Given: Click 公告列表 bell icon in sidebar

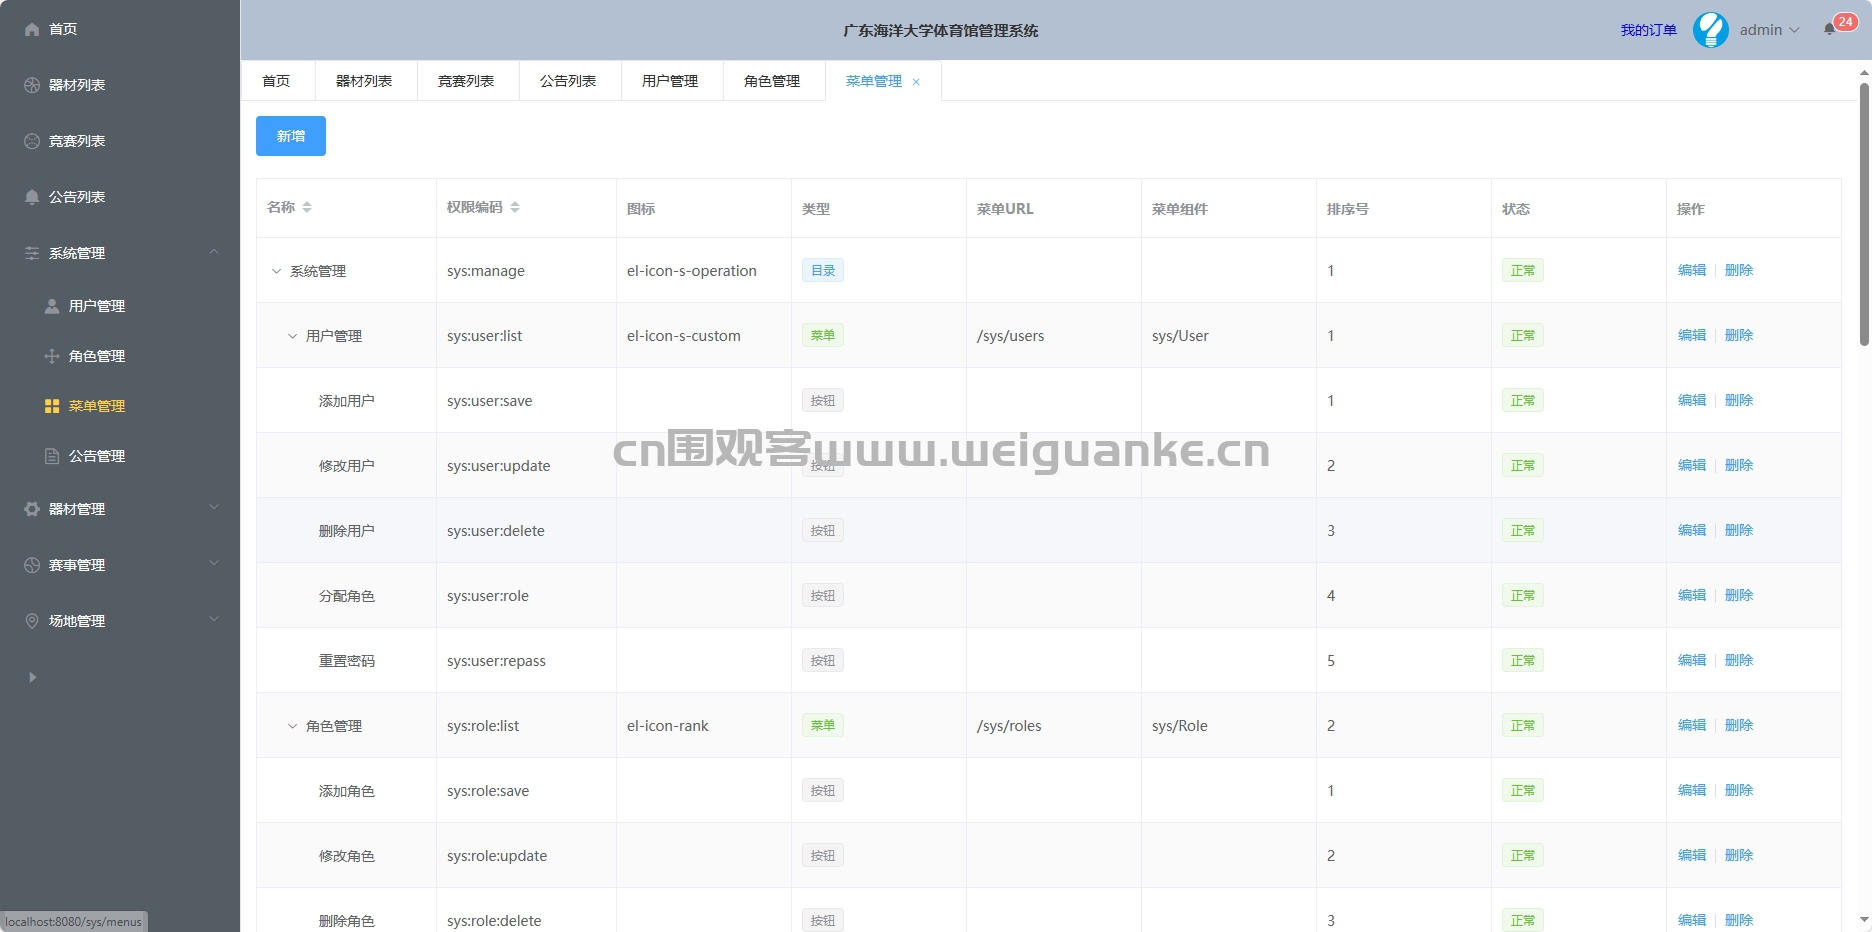Looking at the screenshot, I should pos(32,197).
